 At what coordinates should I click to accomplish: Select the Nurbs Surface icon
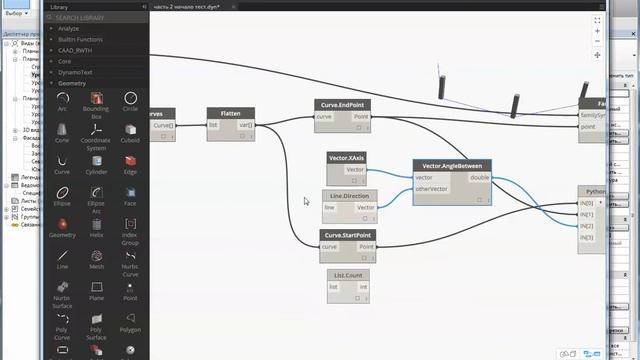(62, 287)
